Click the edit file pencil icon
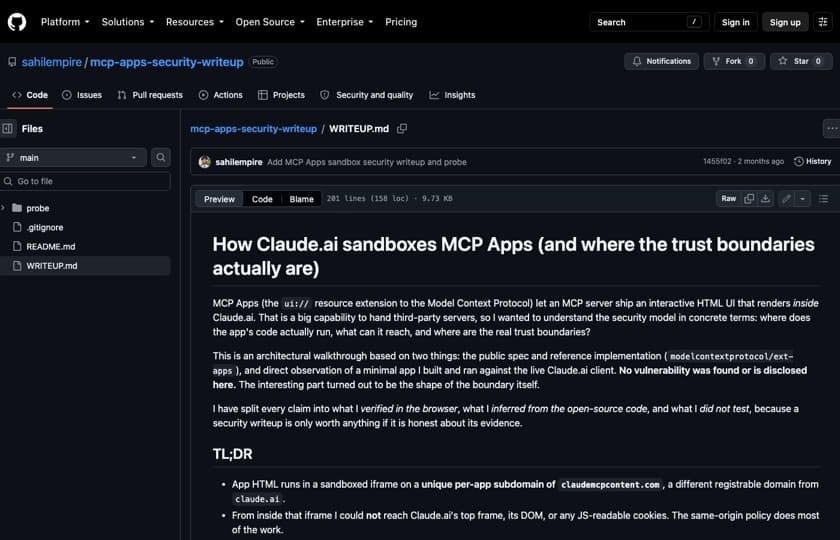 point(786,199)
